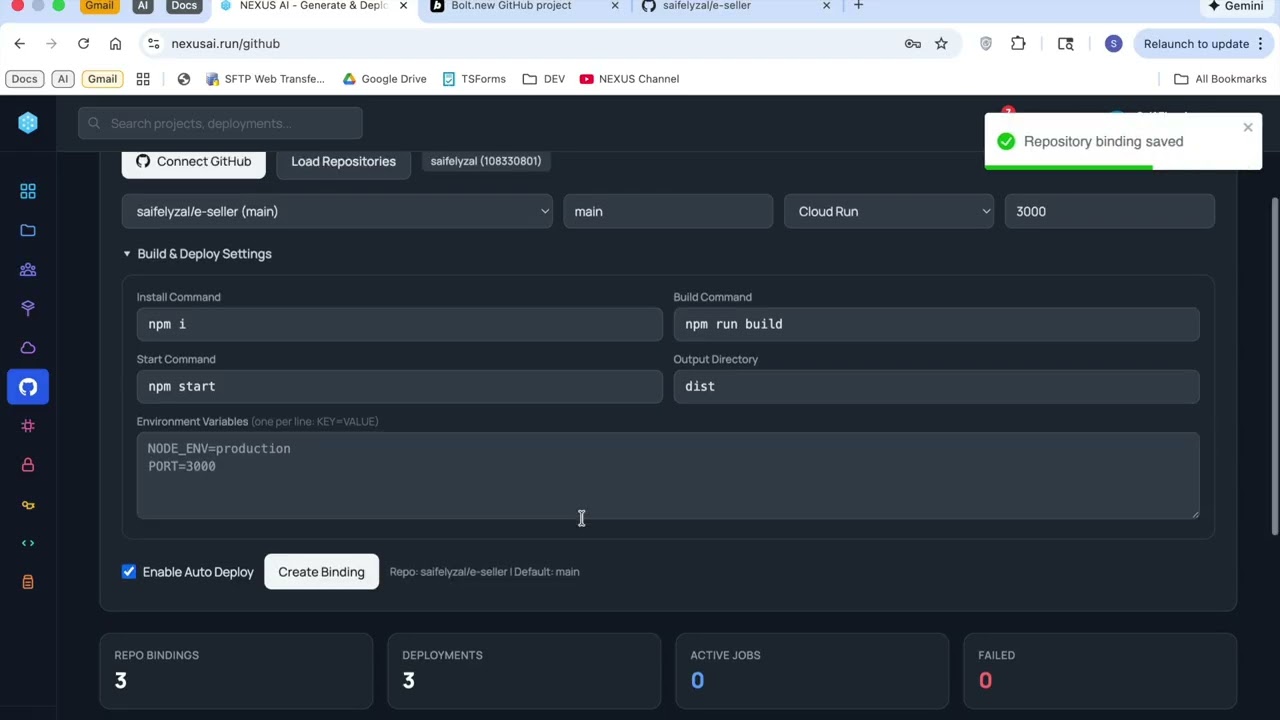Open the pinned Gmail tab
This screenshot has width=1280, height=720.
(x=99, y=6)
